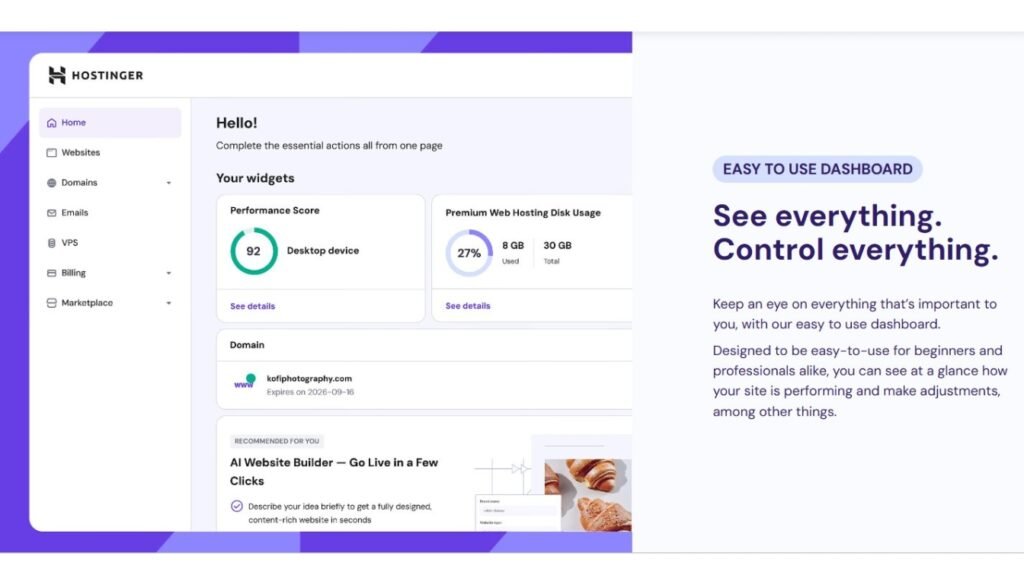Click the VPS database icon

52,243
